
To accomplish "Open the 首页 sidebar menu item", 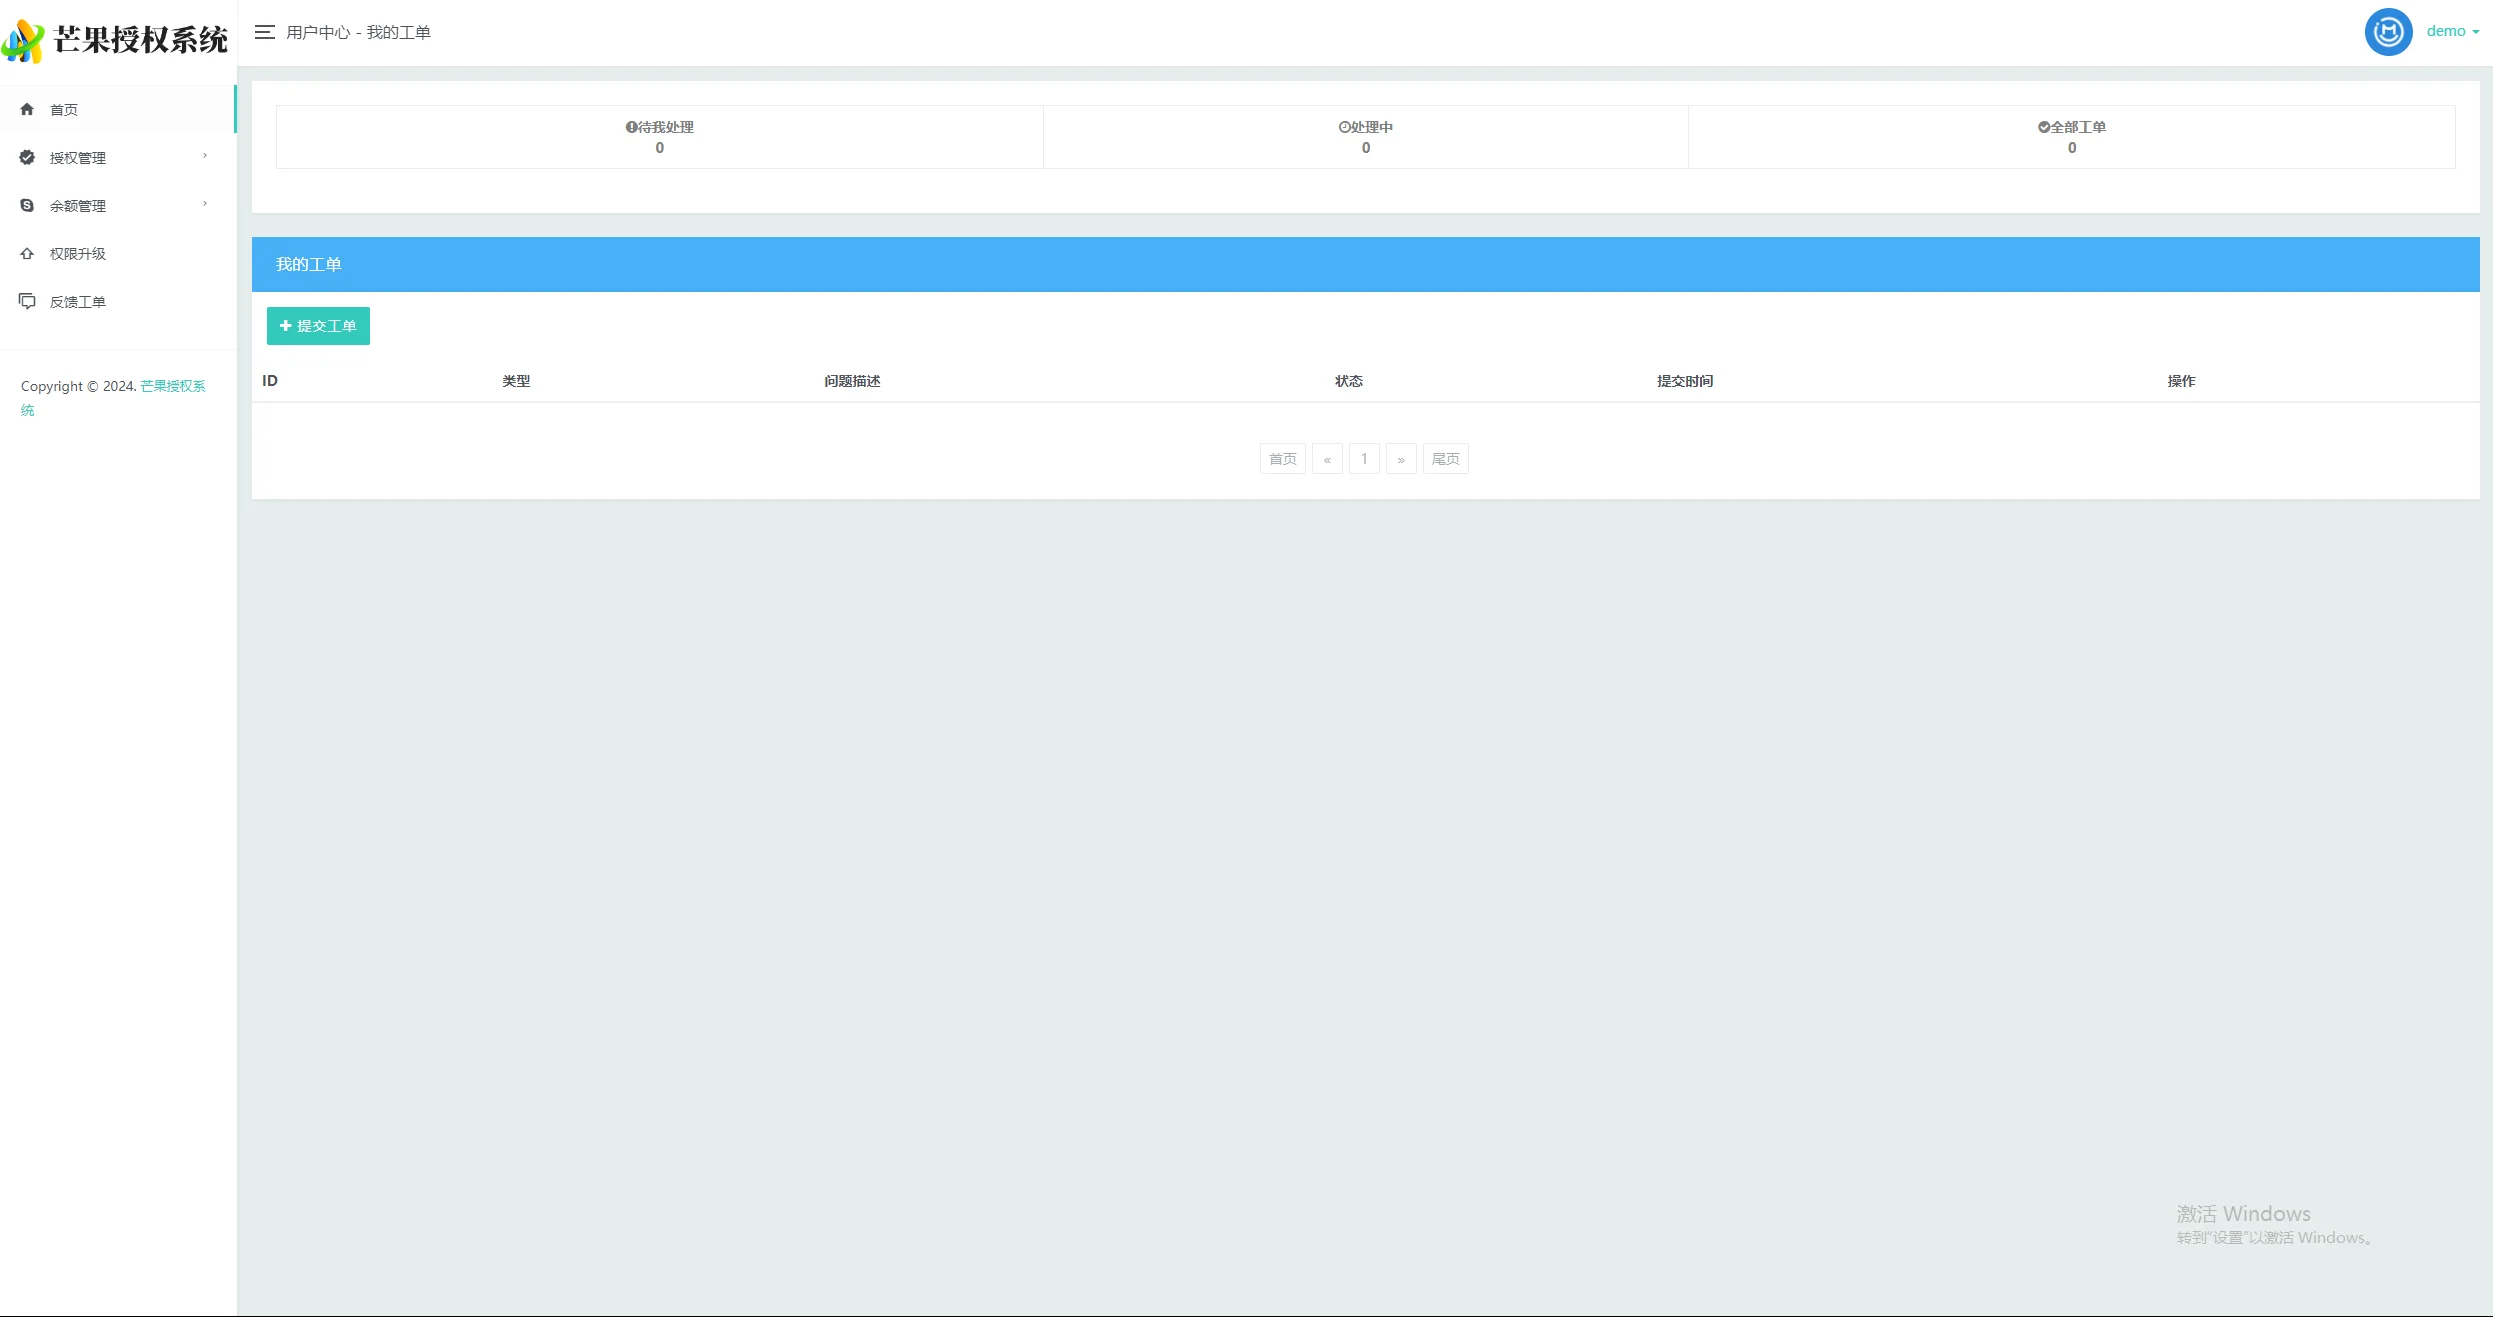I will (64, 110).
